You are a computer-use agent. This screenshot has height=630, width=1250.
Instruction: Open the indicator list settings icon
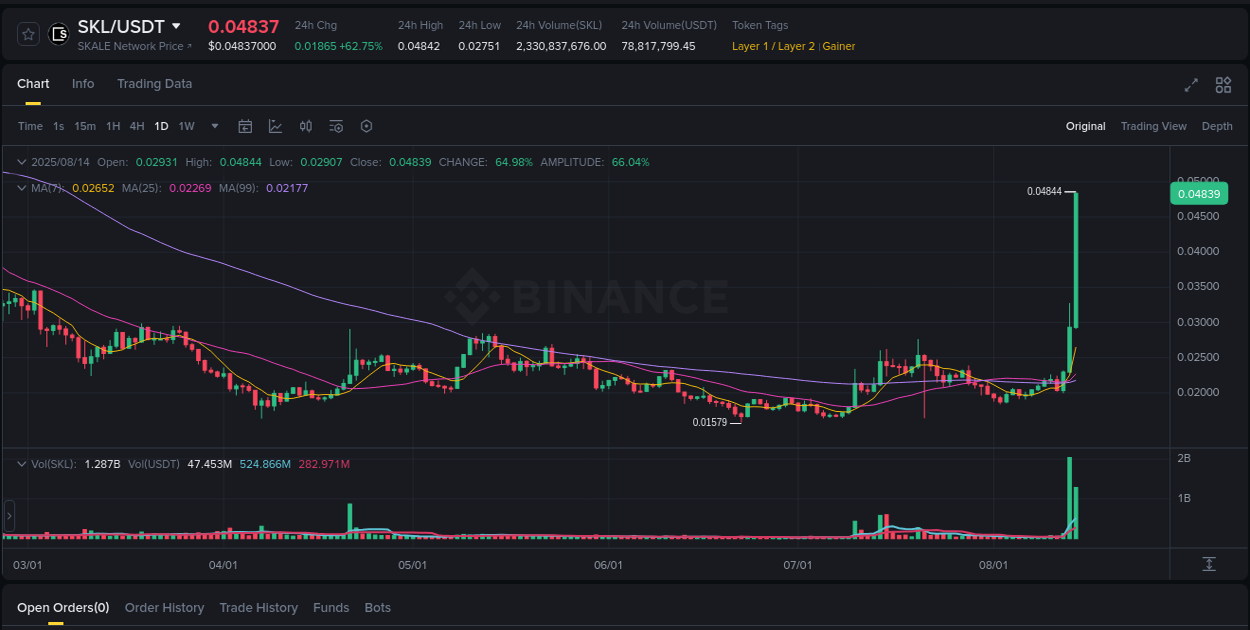click(x=336, y=126)
